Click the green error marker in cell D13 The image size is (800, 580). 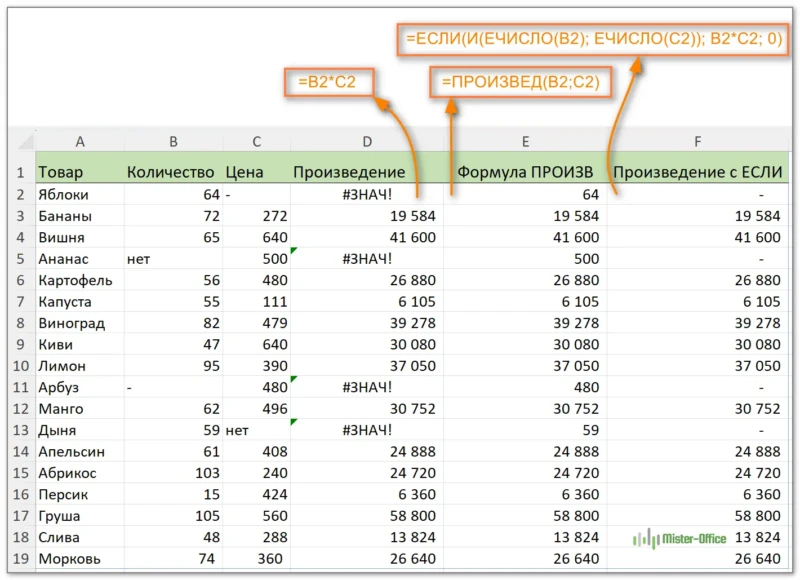coord(294,422)
